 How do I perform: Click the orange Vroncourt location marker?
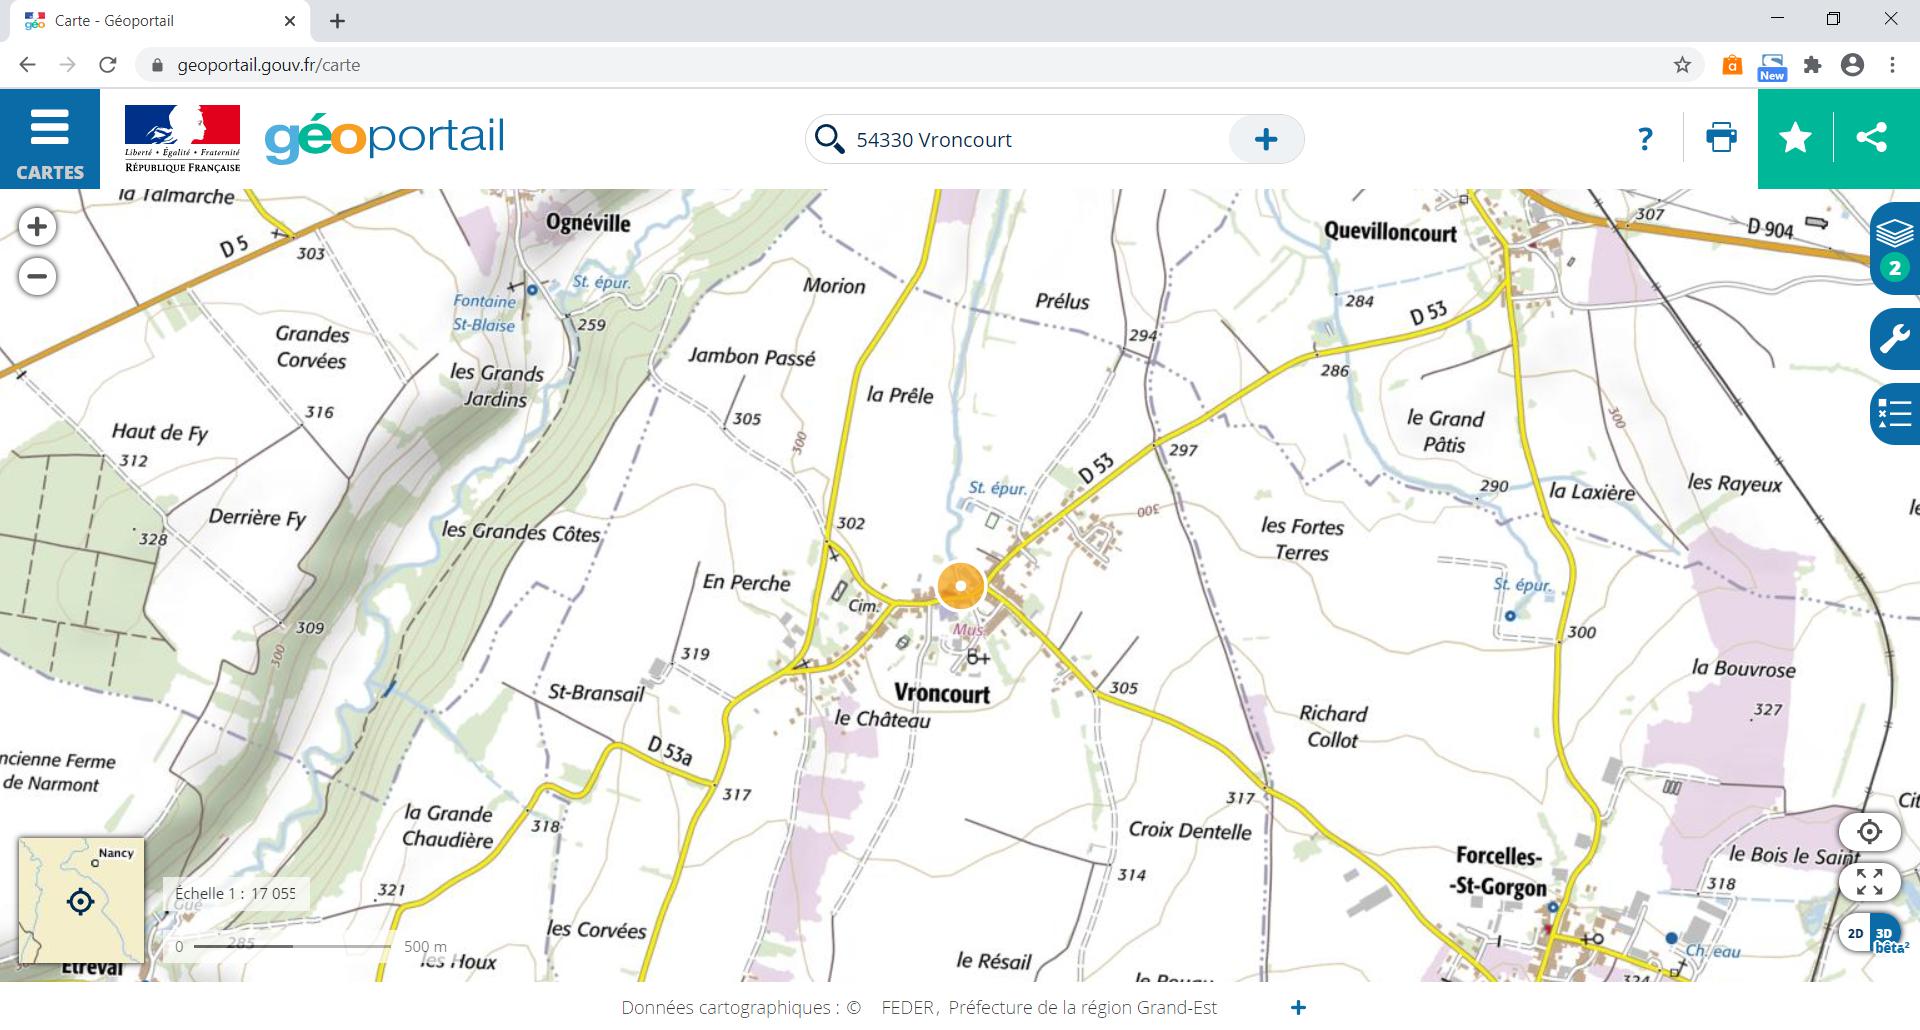(961, 586)
